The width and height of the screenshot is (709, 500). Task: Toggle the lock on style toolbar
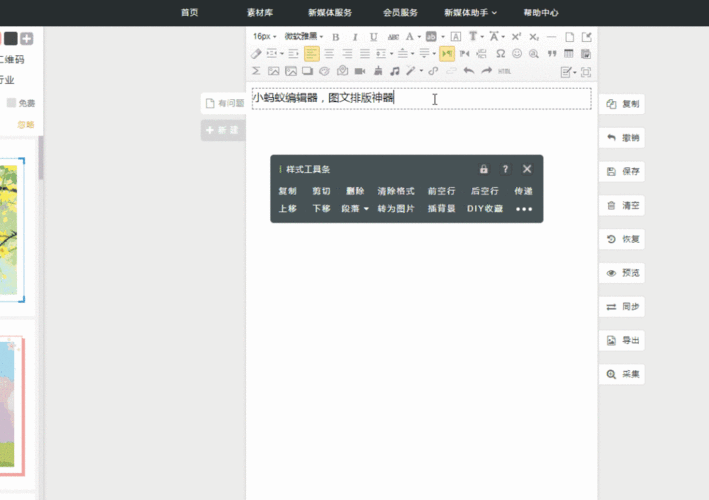coord(484,169)
